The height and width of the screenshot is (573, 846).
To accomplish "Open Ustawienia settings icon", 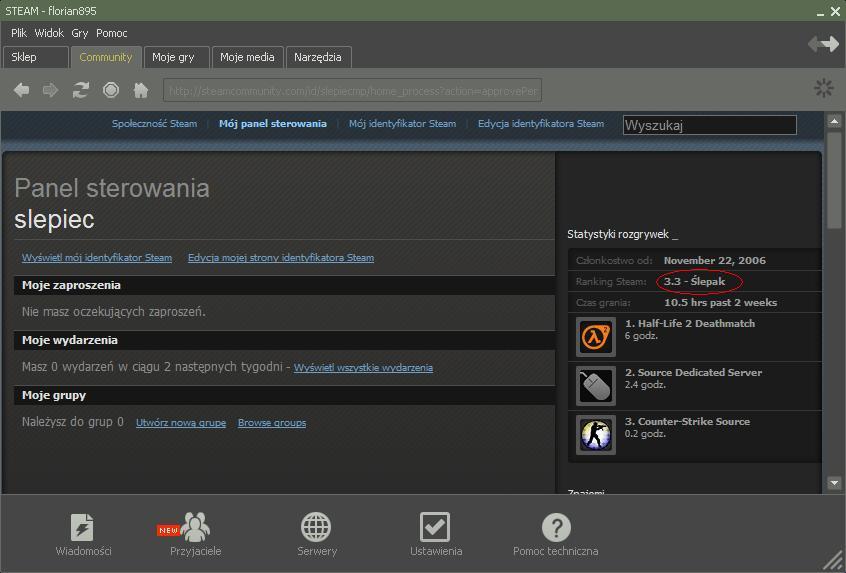I will click(435, 527).
